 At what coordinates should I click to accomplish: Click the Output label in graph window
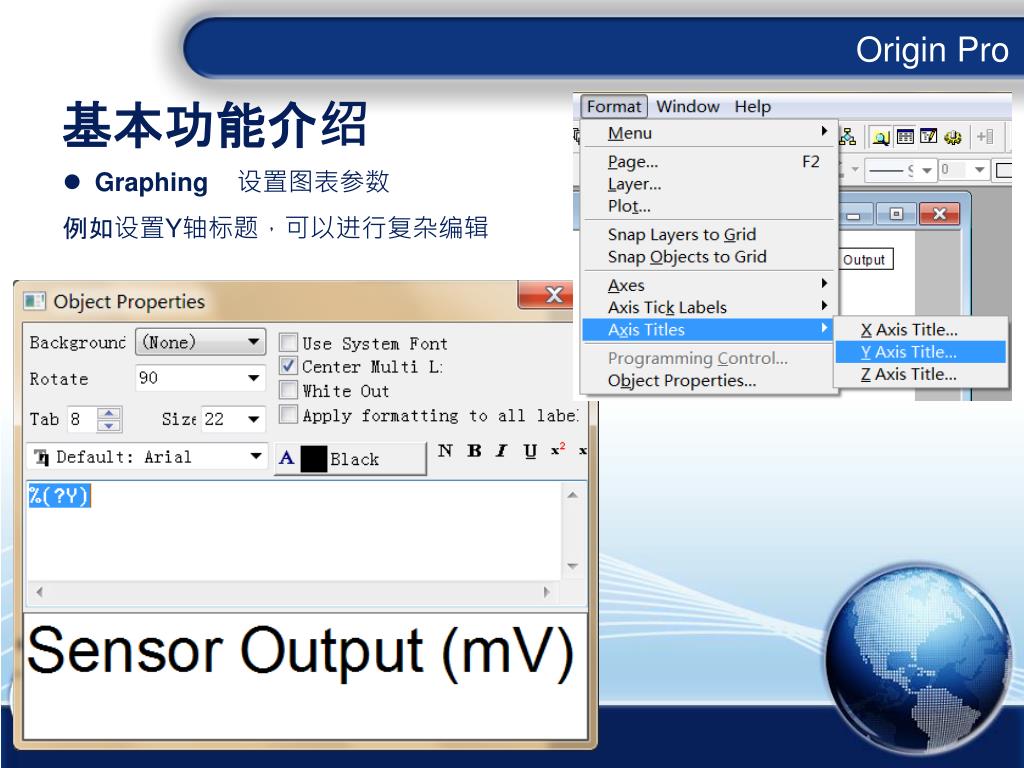point(863,259)
